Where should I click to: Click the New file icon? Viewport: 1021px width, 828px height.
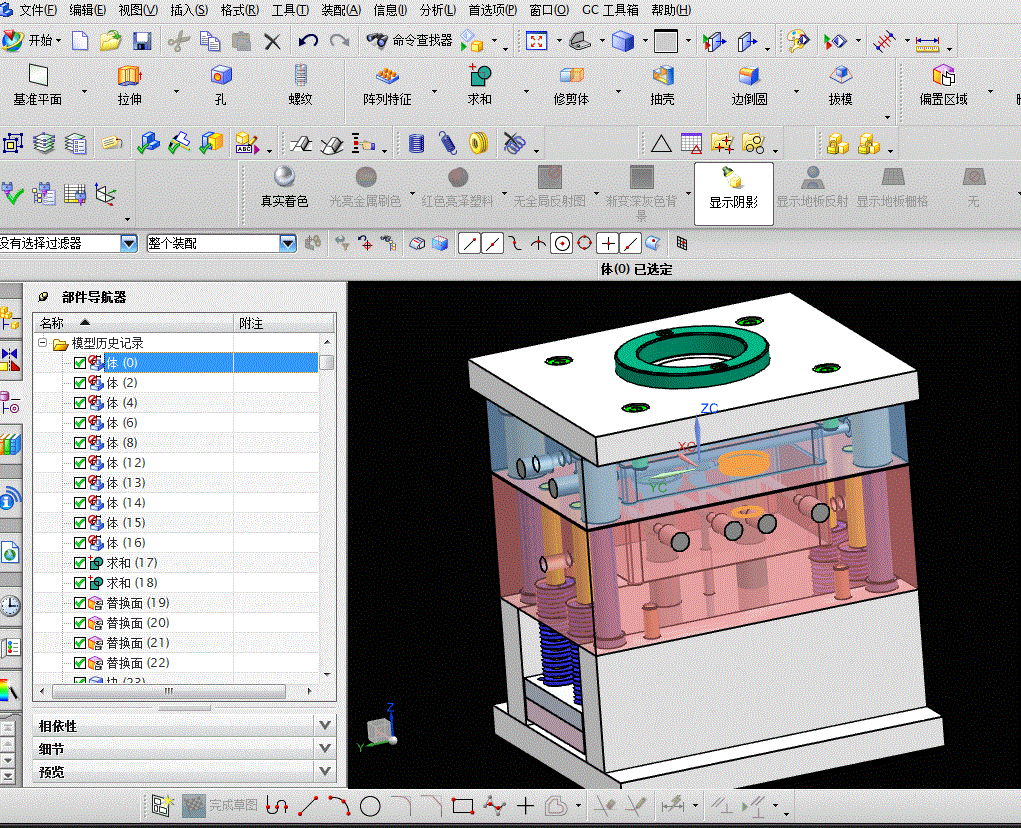80,41
